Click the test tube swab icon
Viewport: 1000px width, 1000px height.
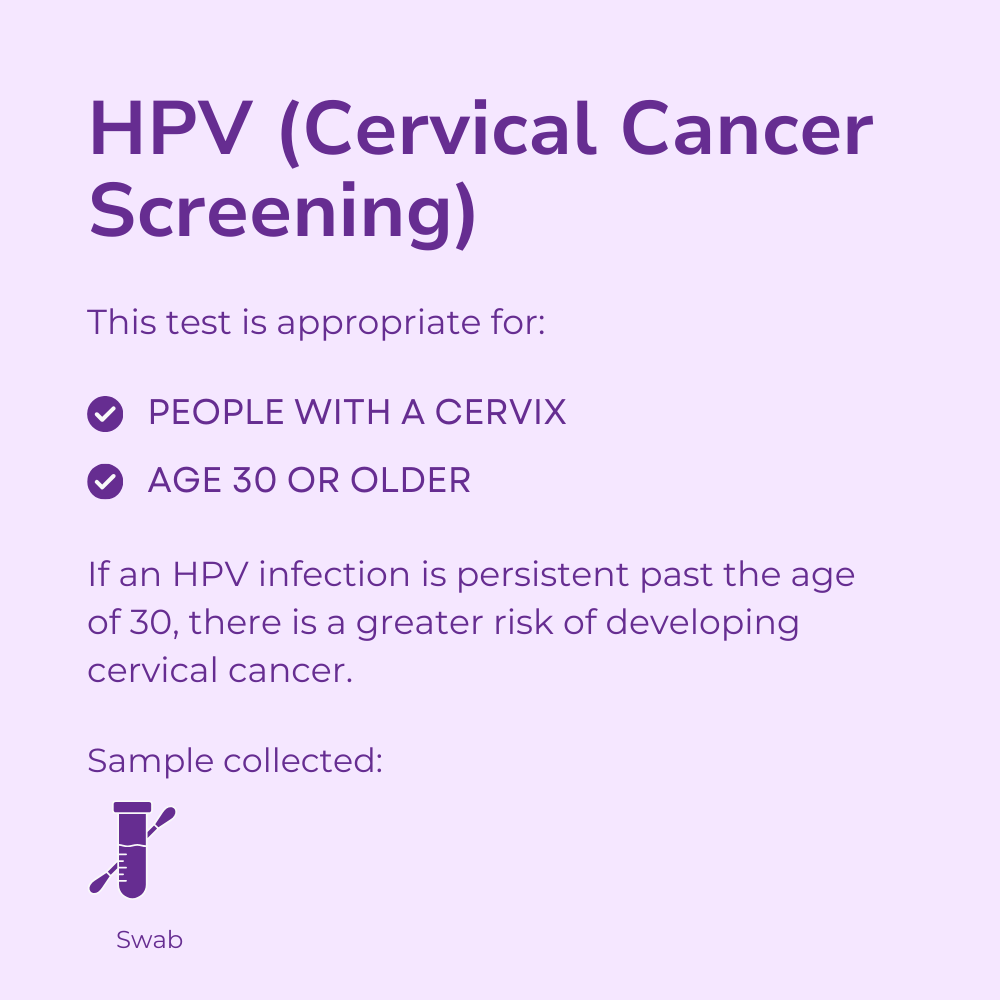point(132,850)
